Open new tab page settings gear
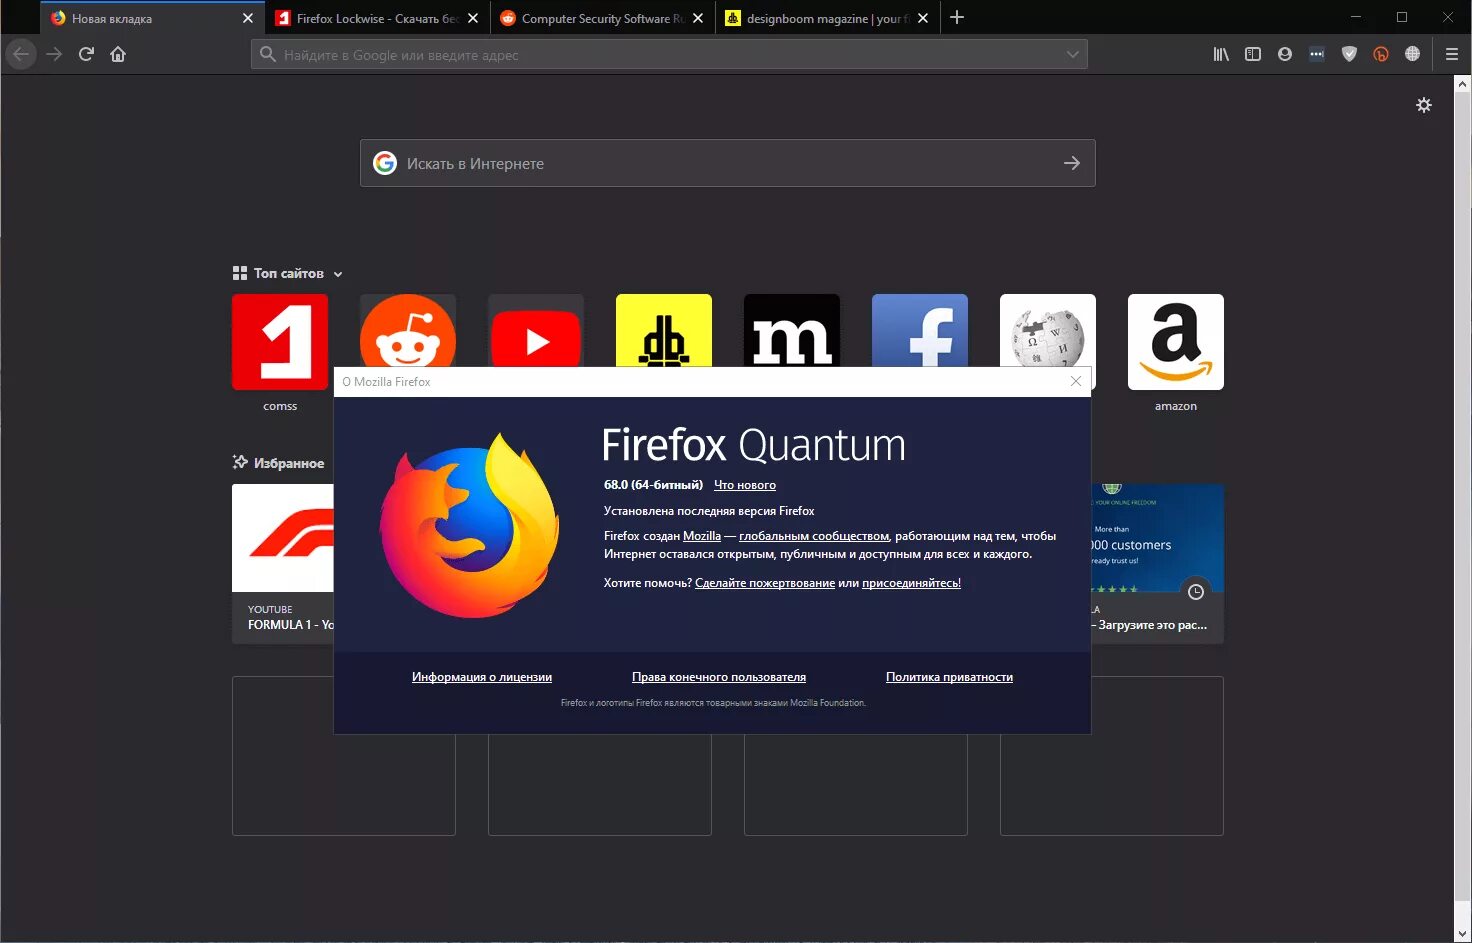 (x=1424, y=105)
